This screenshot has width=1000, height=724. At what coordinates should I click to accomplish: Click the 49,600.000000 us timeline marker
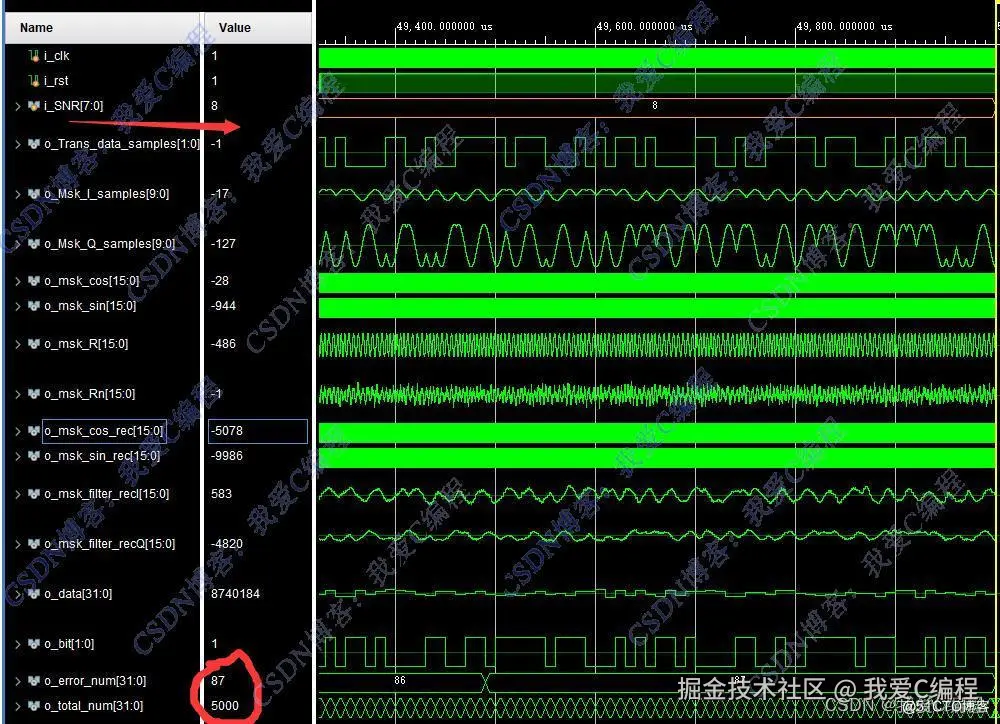click(644, 27)
